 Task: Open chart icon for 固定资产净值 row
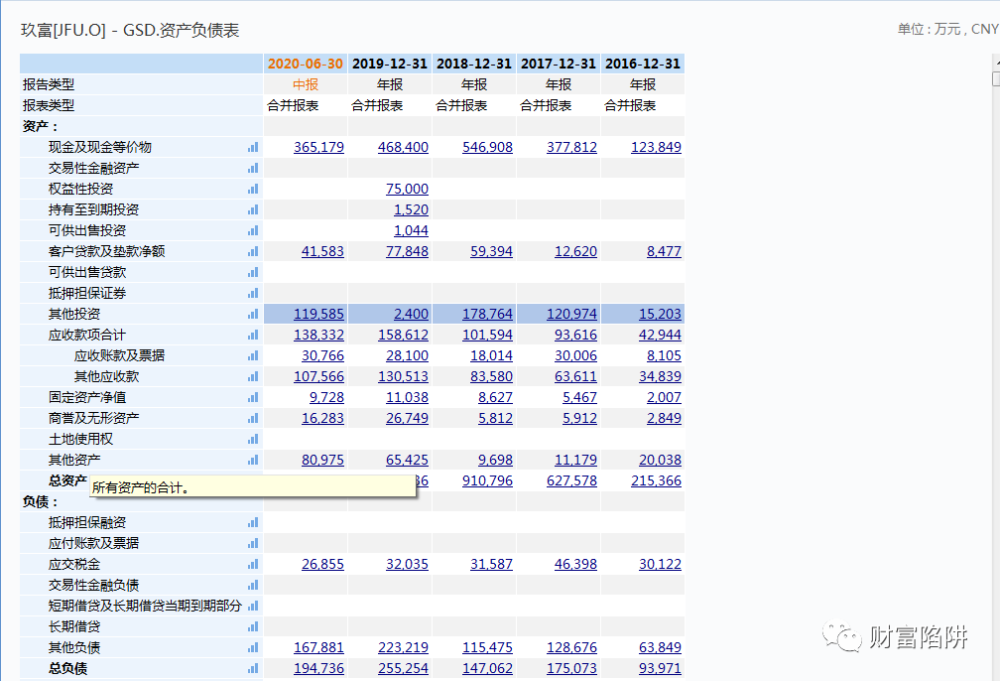coord(253,398)
